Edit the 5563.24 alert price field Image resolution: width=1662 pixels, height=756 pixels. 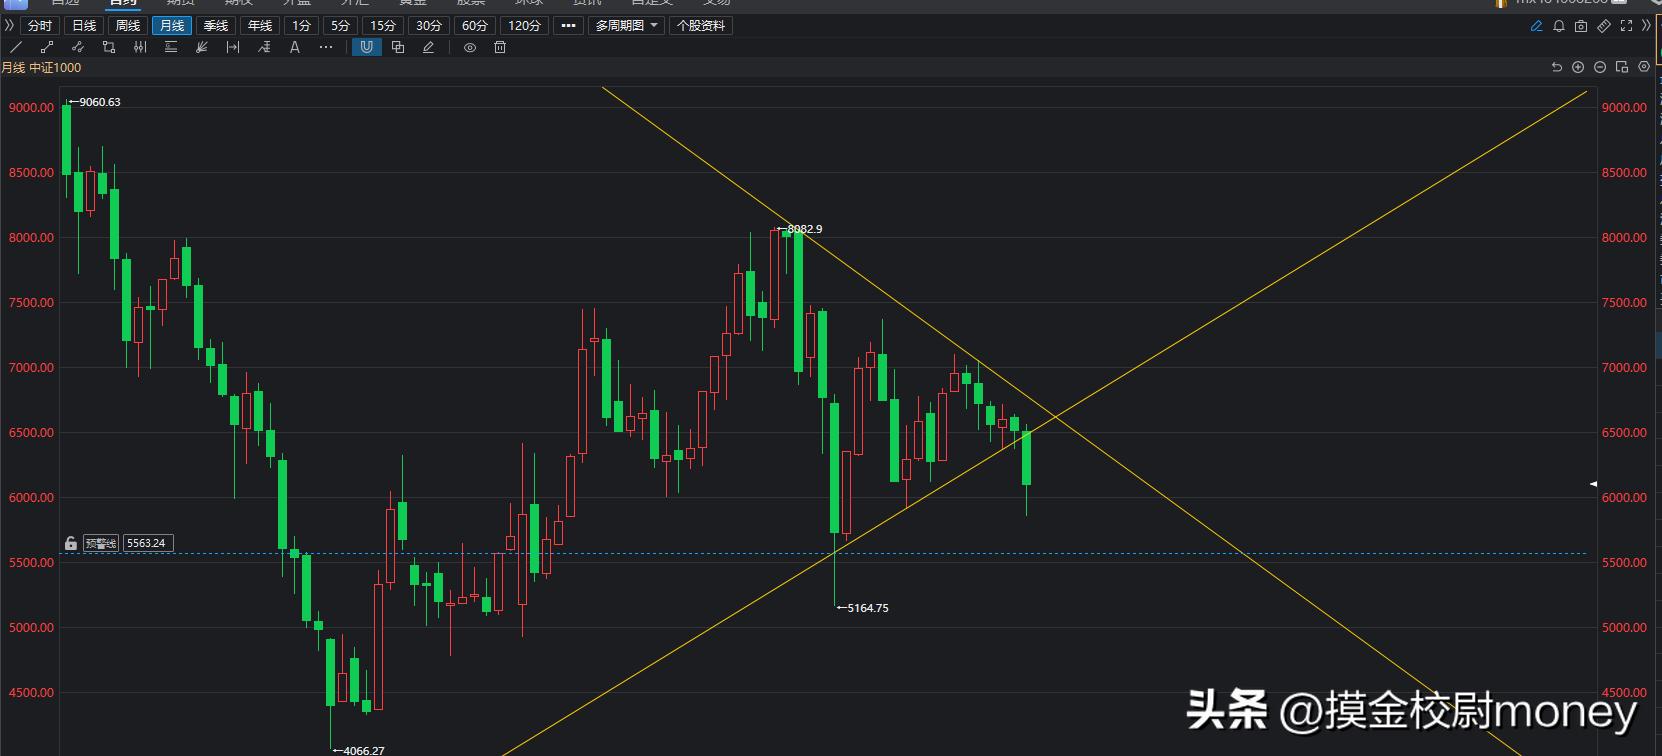[x=148, y=543]
